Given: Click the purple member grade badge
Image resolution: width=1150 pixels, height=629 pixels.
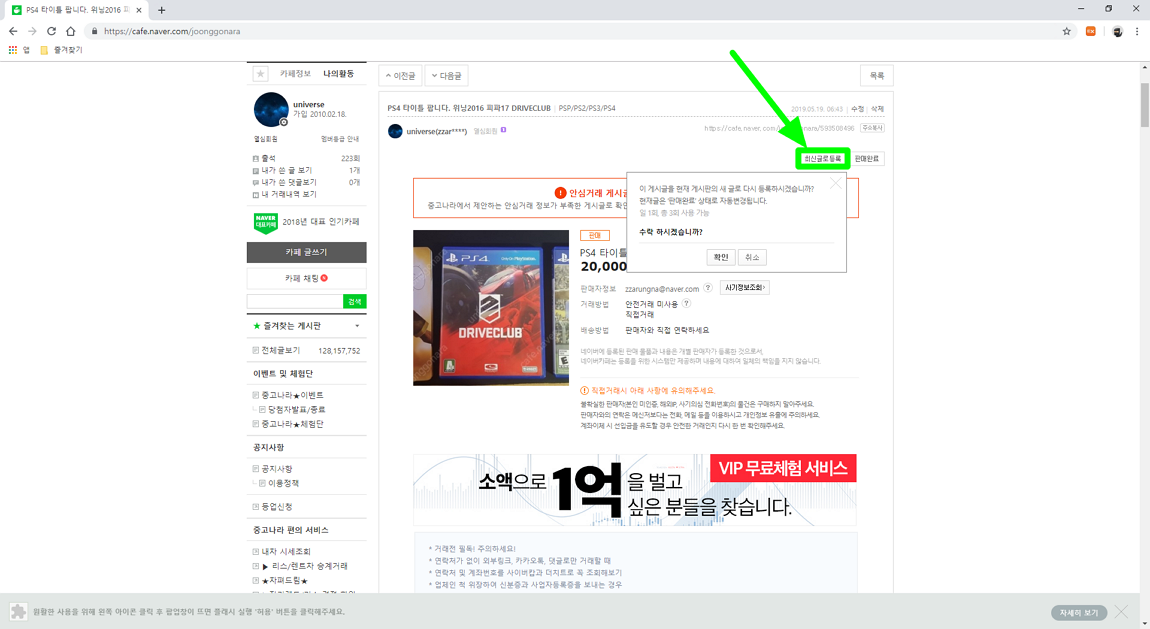Looking at the screenshot, I should pyautogui.click(x=503, y=130).
